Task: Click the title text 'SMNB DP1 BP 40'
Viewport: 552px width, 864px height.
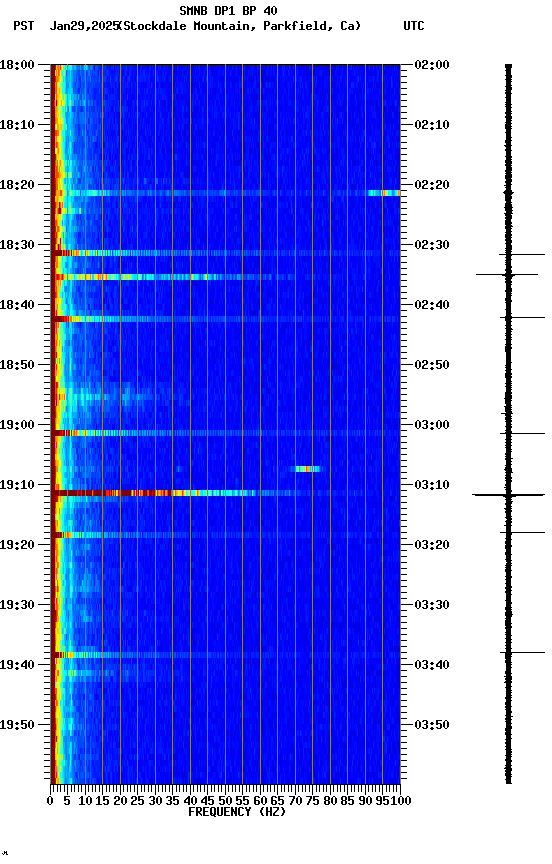Action: pyautogui.click(x=228, y=10)
